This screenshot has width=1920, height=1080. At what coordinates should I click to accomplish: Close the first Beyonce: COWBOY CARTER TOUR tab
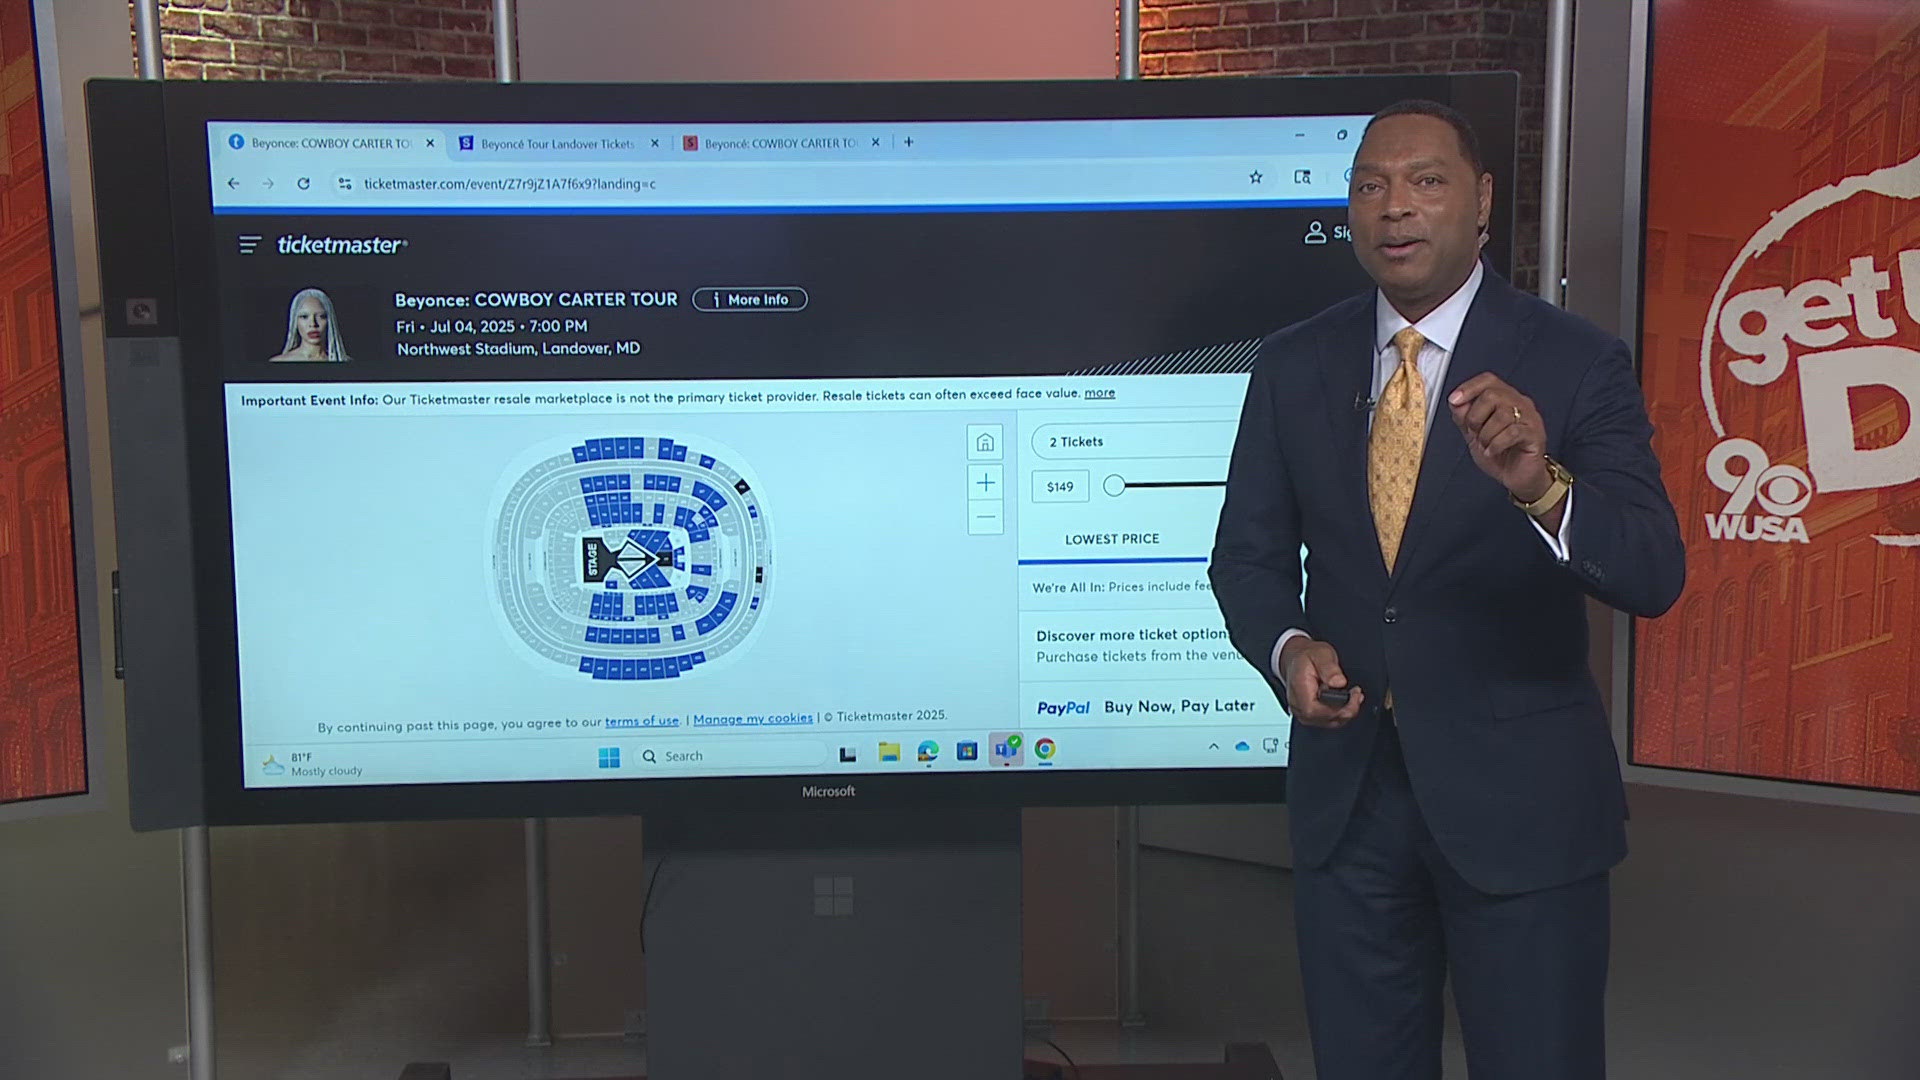click(430, 143)
